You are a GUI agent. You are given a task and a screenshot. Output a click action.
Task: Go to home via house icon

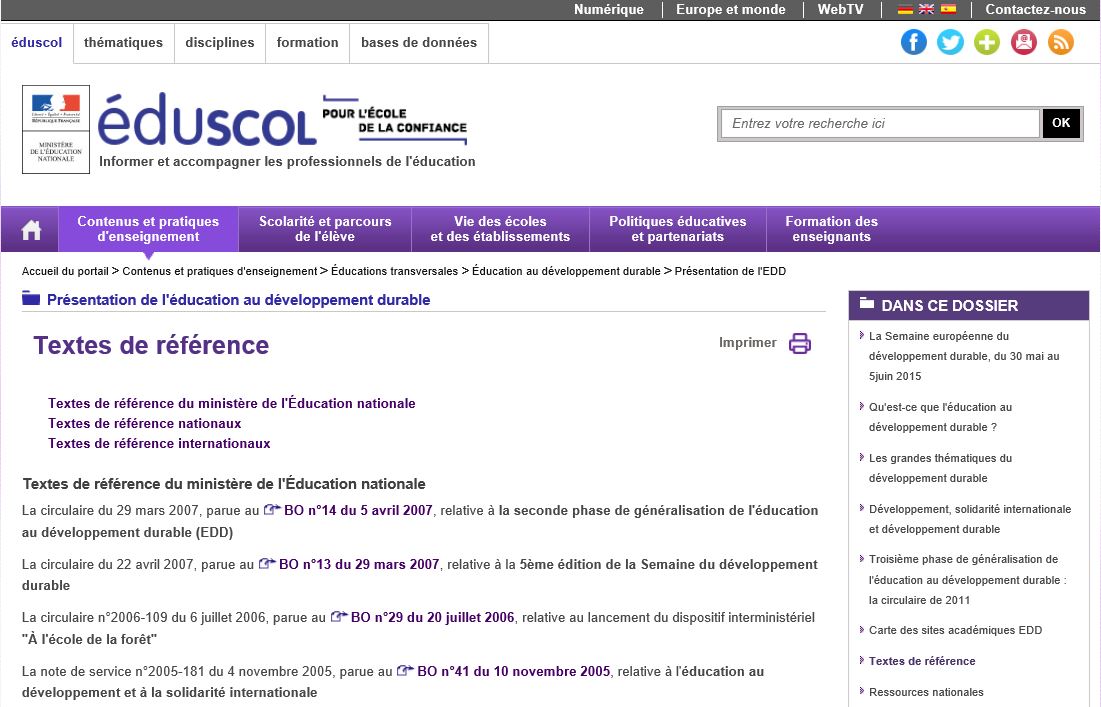(31, 230)
